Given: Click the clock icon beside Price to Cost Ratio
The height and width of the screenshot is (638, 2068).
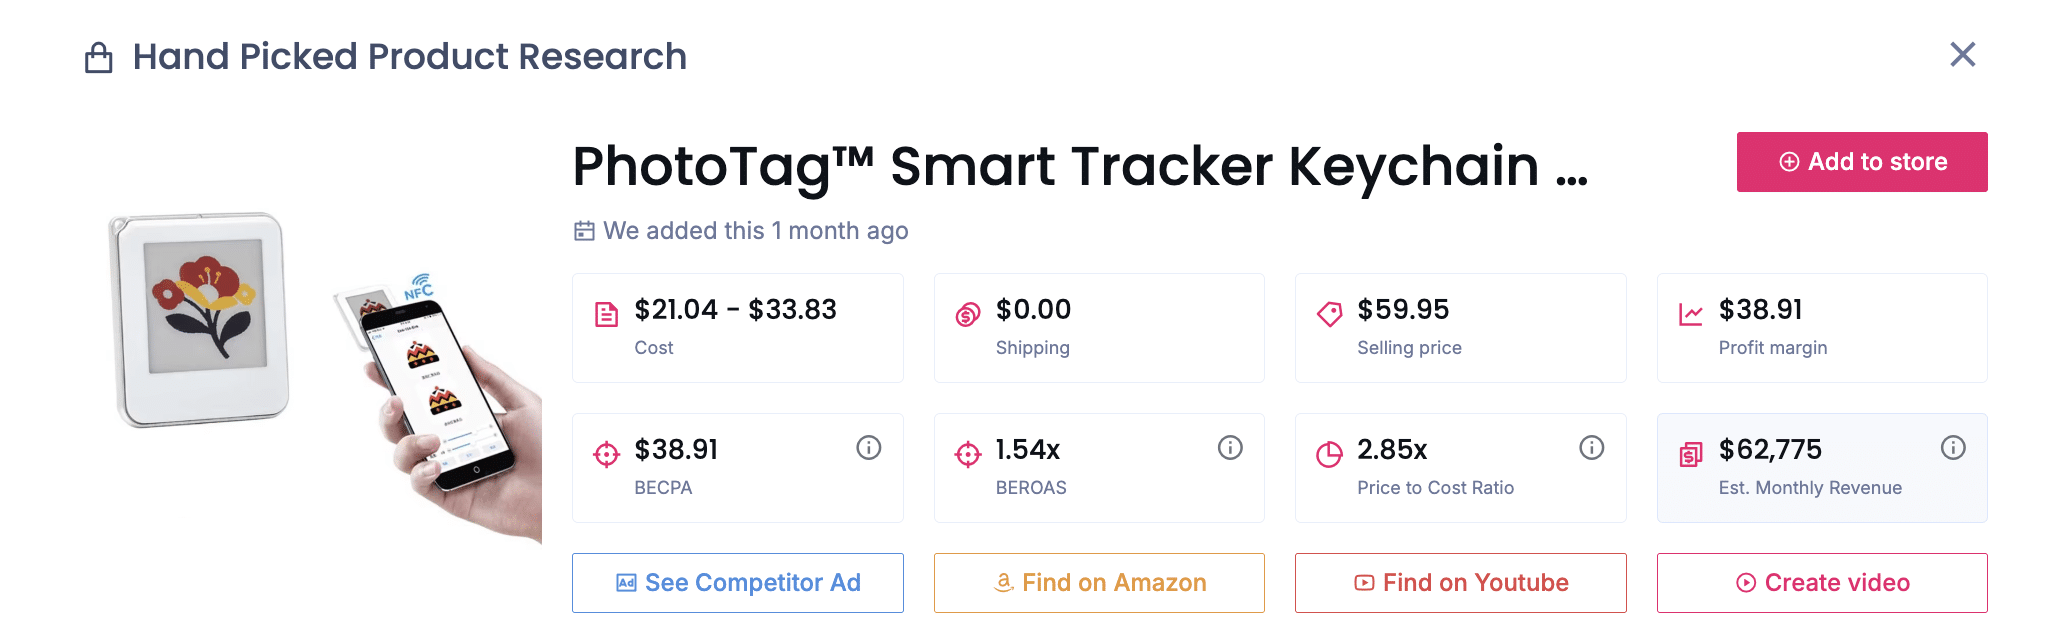Looking at the screenshot, I should (1327, 452).
